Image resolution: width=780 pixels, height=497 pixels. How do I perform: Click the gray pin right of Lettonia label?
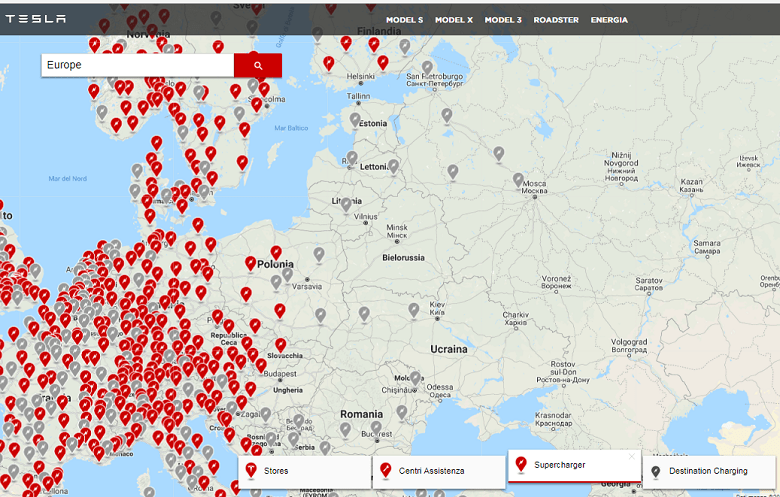(x=393, y=166)
